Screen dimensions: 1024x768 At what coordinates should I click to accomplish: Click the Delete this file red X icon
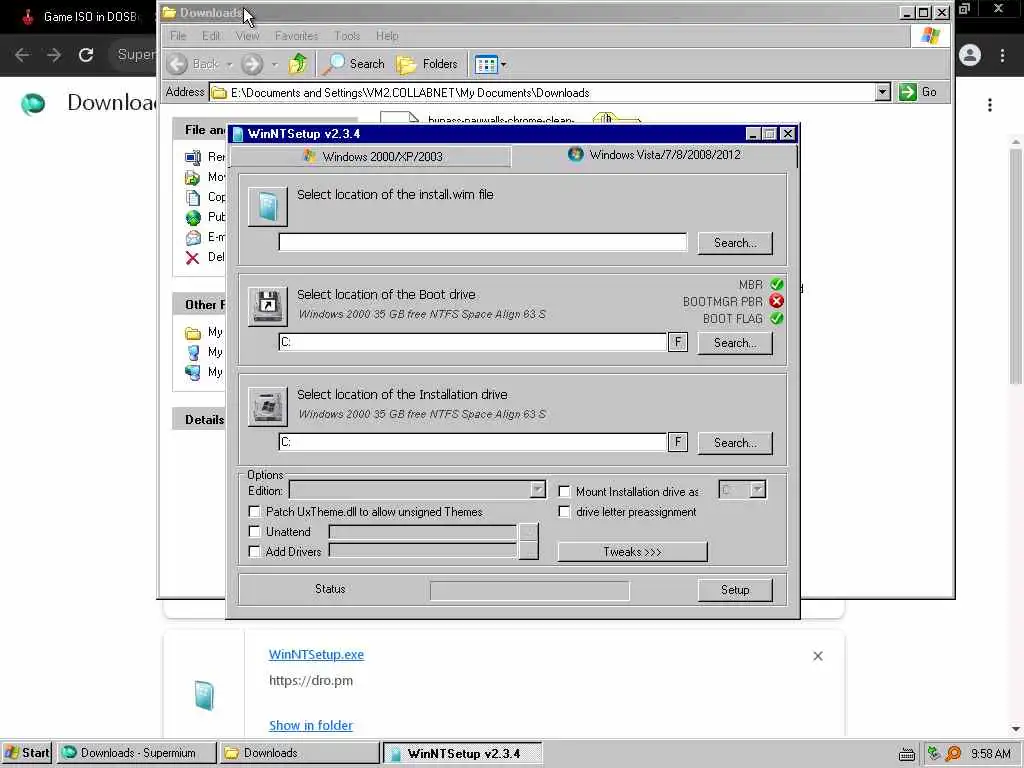point(192,257)
